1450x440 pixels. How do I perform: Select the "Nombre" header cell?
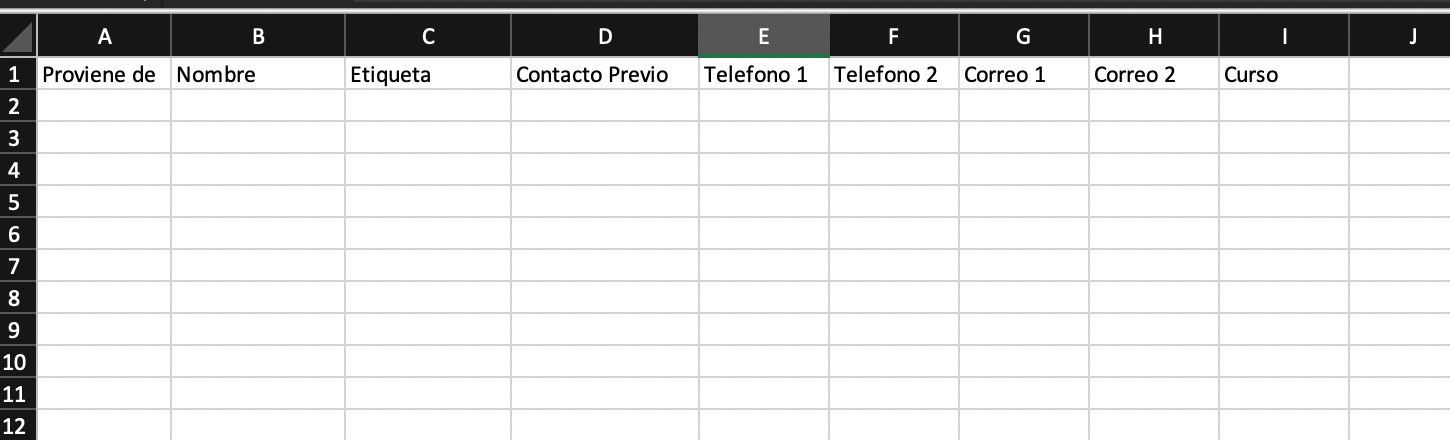click(258, 74)
